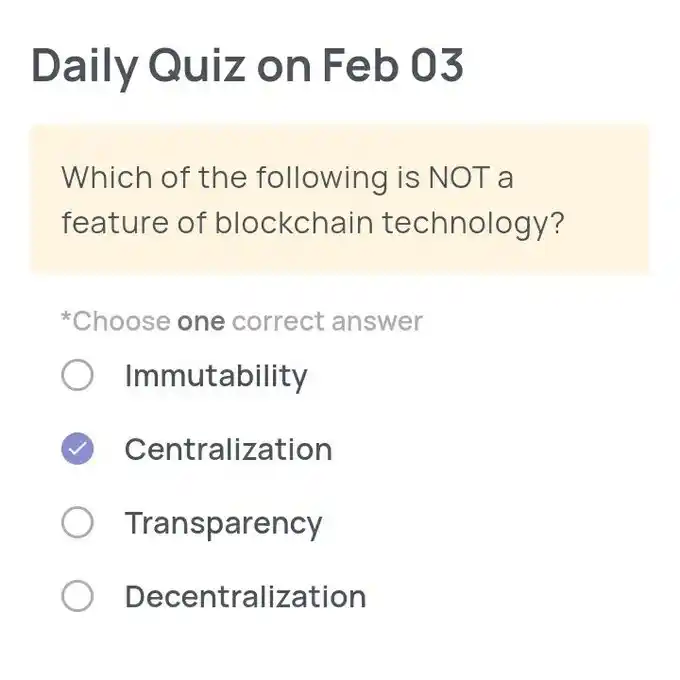
Task: Click the "Decentralization" answer label
Action: tap(245, 597)
